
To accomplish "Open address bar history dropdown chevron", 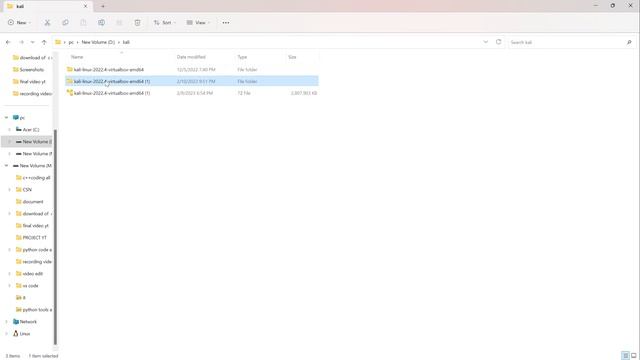I will click(485, 42).
